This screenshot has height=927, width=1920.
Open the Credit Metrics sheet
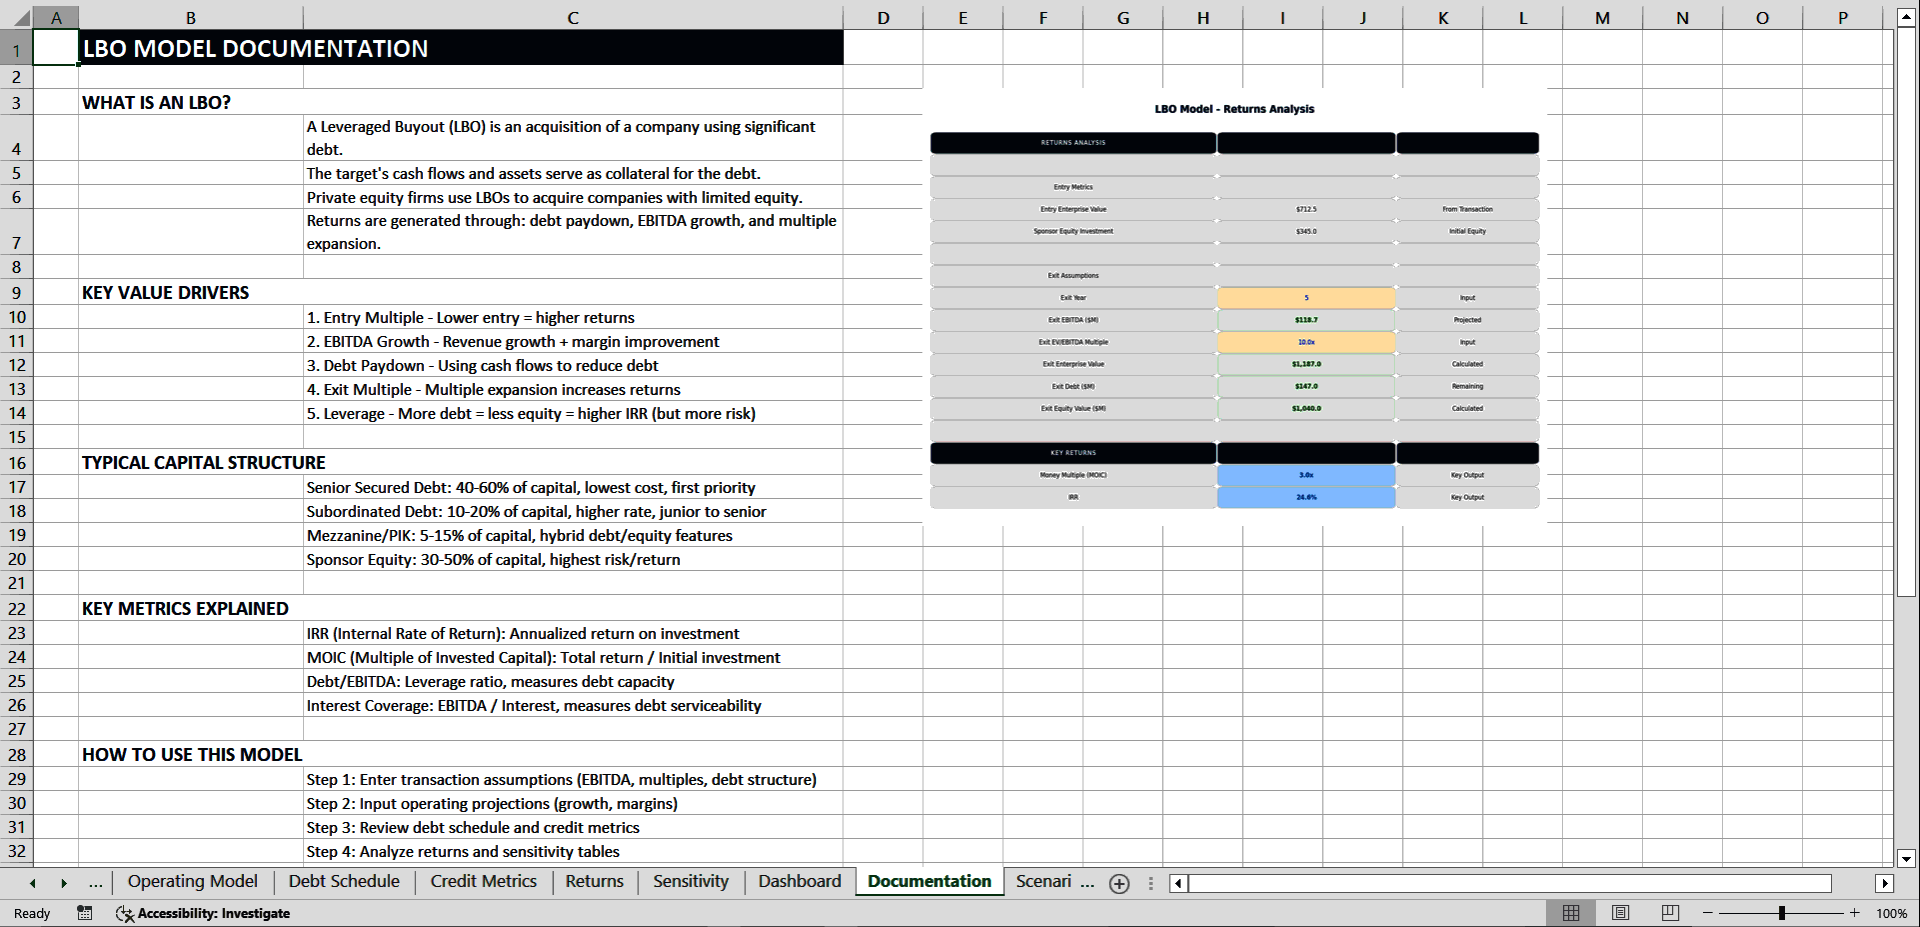483,881
